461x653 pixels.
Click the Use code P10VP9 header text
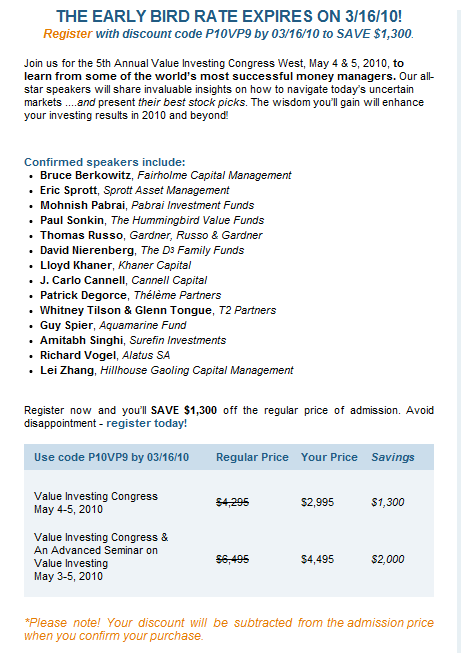tap(112, 457)
